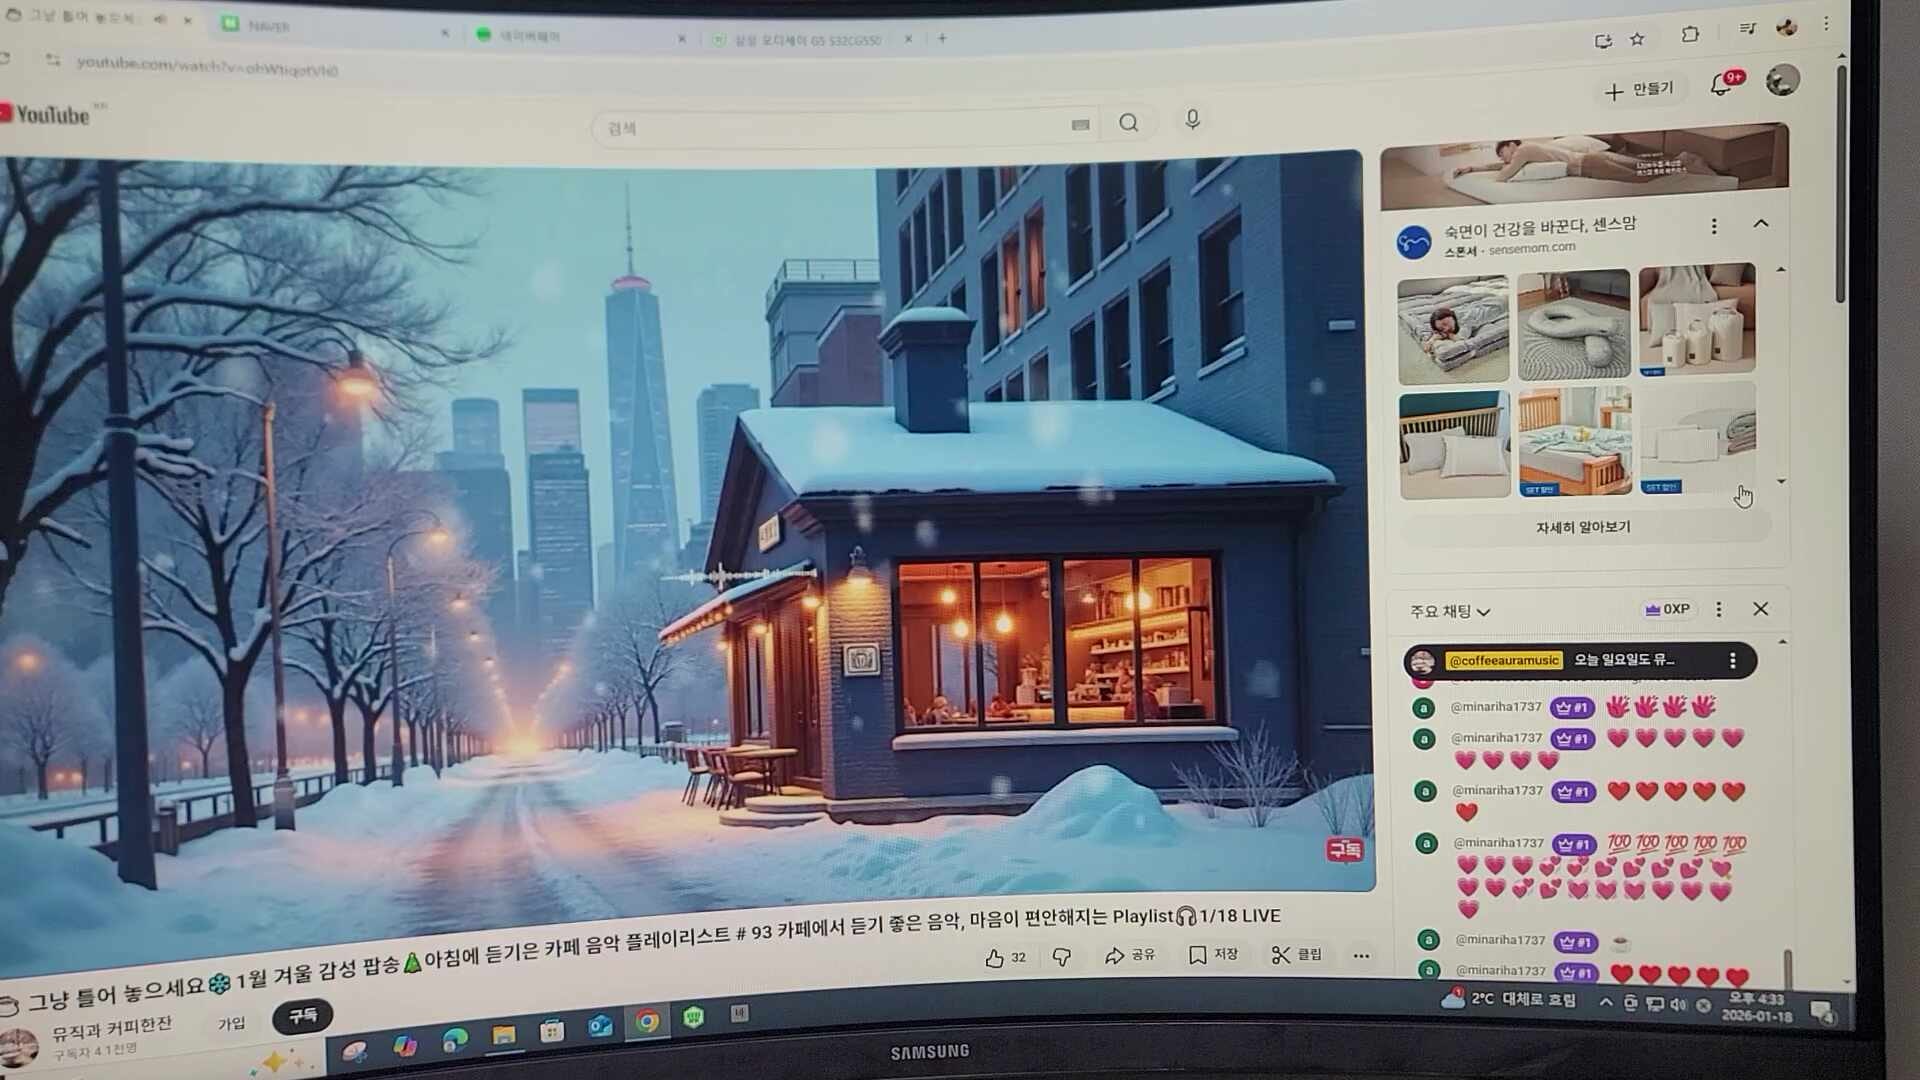Start voice search with the microphone icon
The height and width of the screenshot is (1080, 1920).
click(x=1192, y=120)
